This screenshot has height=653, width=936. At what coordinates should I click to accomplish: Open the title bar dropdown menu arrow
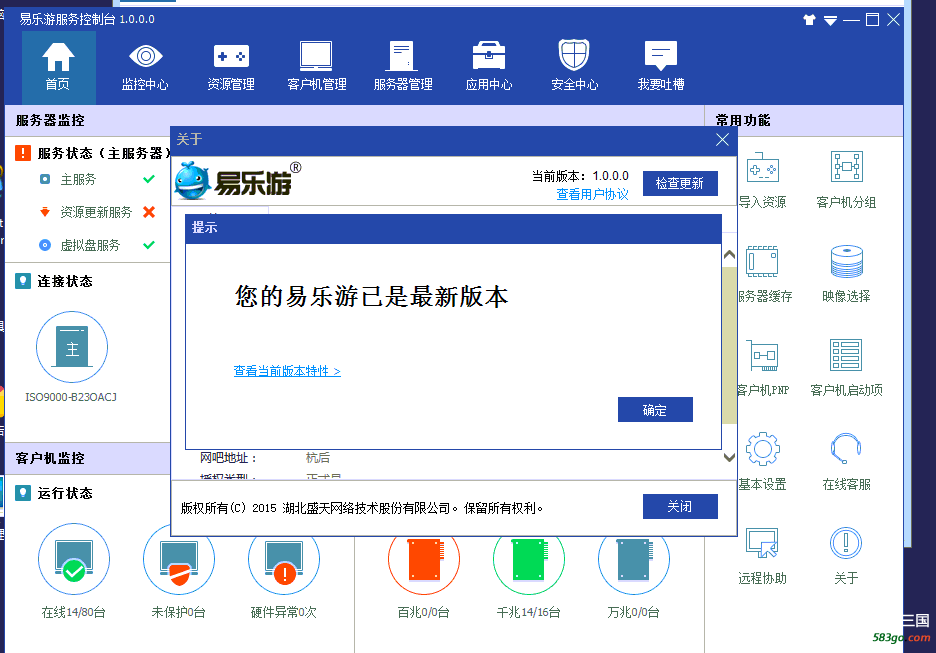coord(830,21)
